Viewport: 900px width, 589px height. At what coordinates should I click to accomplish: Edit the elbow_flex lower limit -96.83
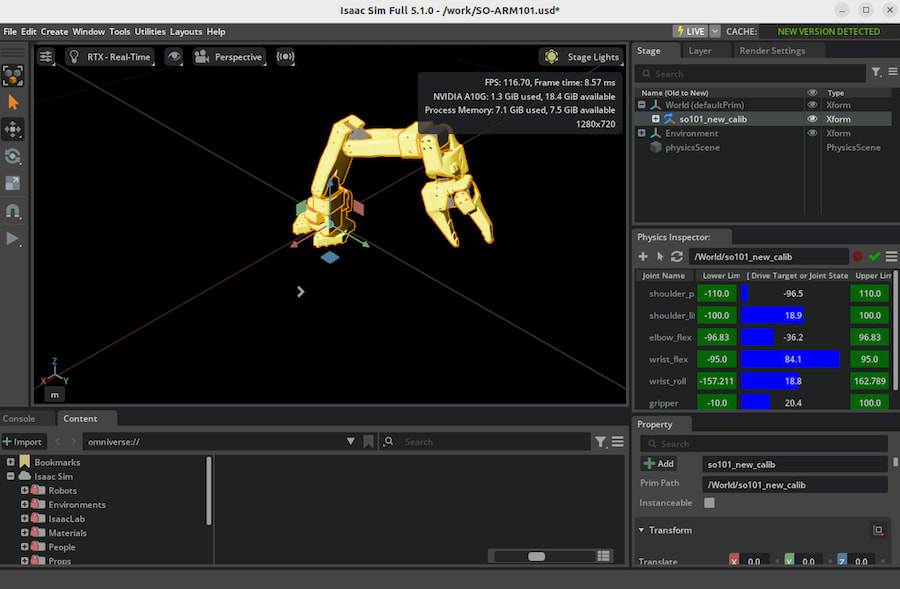[716, 338]
